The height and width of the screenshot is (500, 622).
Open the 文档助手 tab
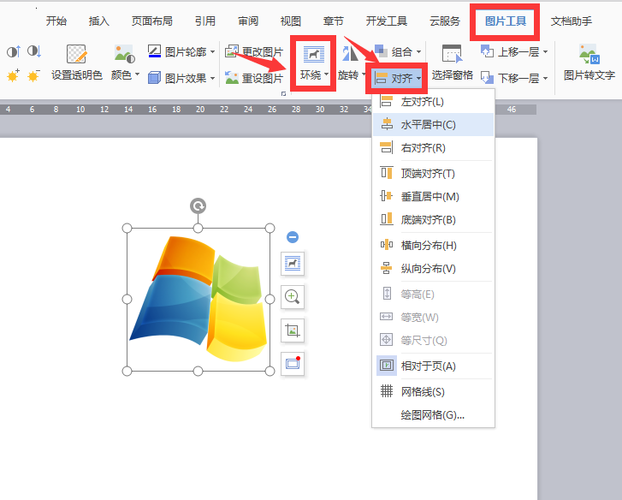click(x=571, y=21)
